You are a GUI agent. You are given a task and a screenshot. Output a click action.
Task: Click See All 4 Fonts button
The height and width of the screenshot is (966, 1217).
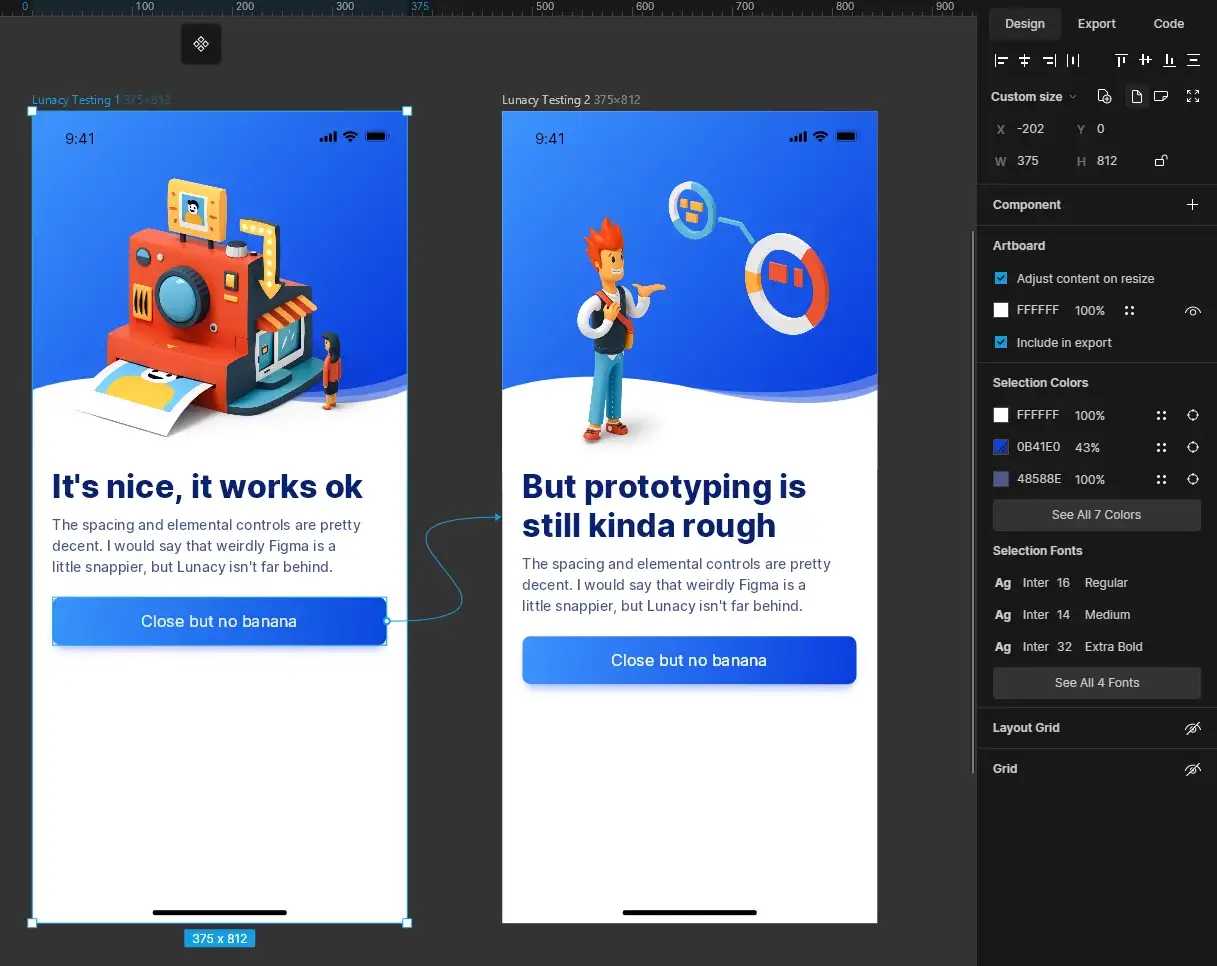[x=1097, y=683]
